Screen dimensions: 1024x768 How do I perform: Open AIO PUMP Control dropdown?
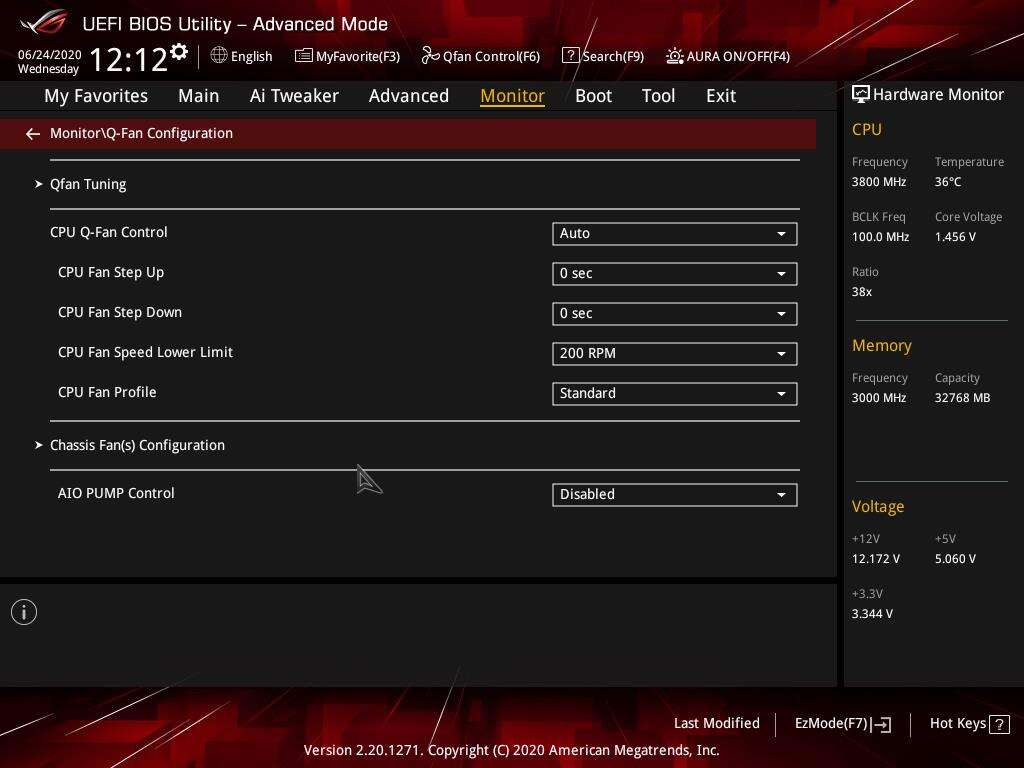tap(674, 494)
